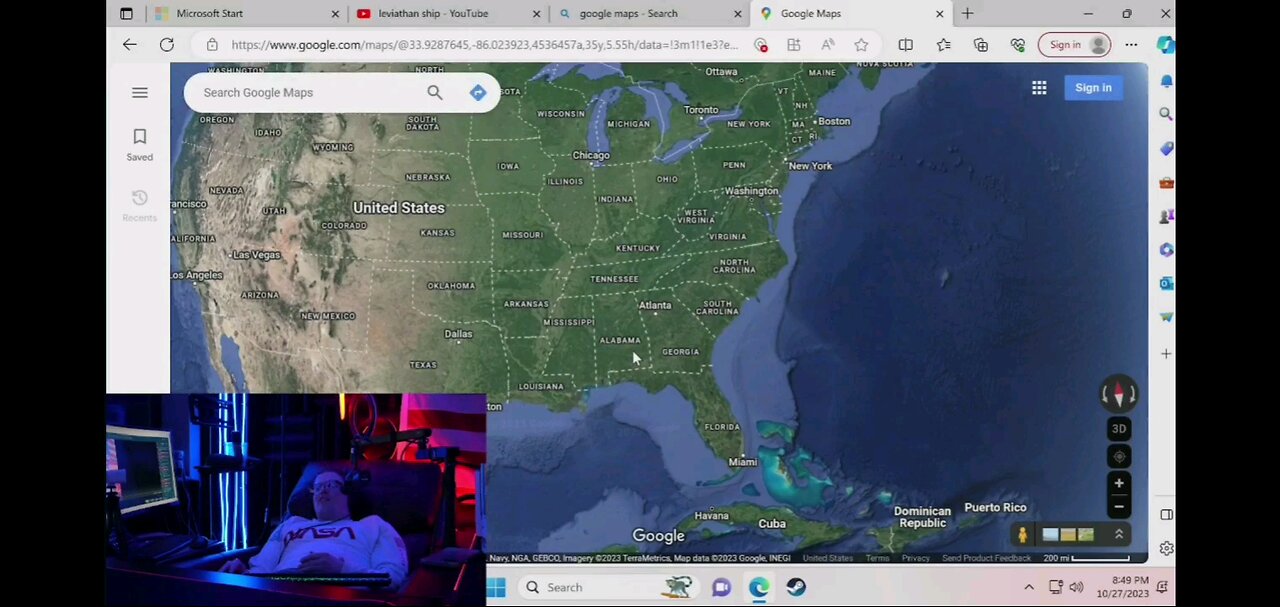The image size is (1280, 607).
Task: Add a sidebar app with plus
Action: 1166,354
